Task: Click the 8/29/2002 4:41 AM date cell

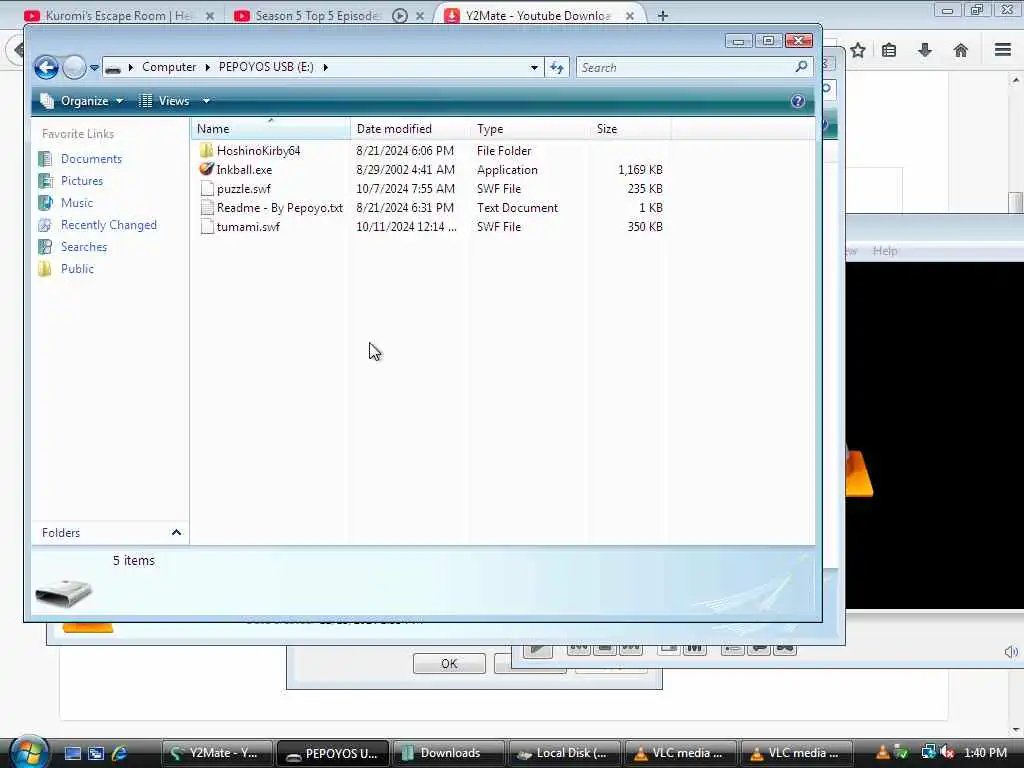Action: pos(406,170)
